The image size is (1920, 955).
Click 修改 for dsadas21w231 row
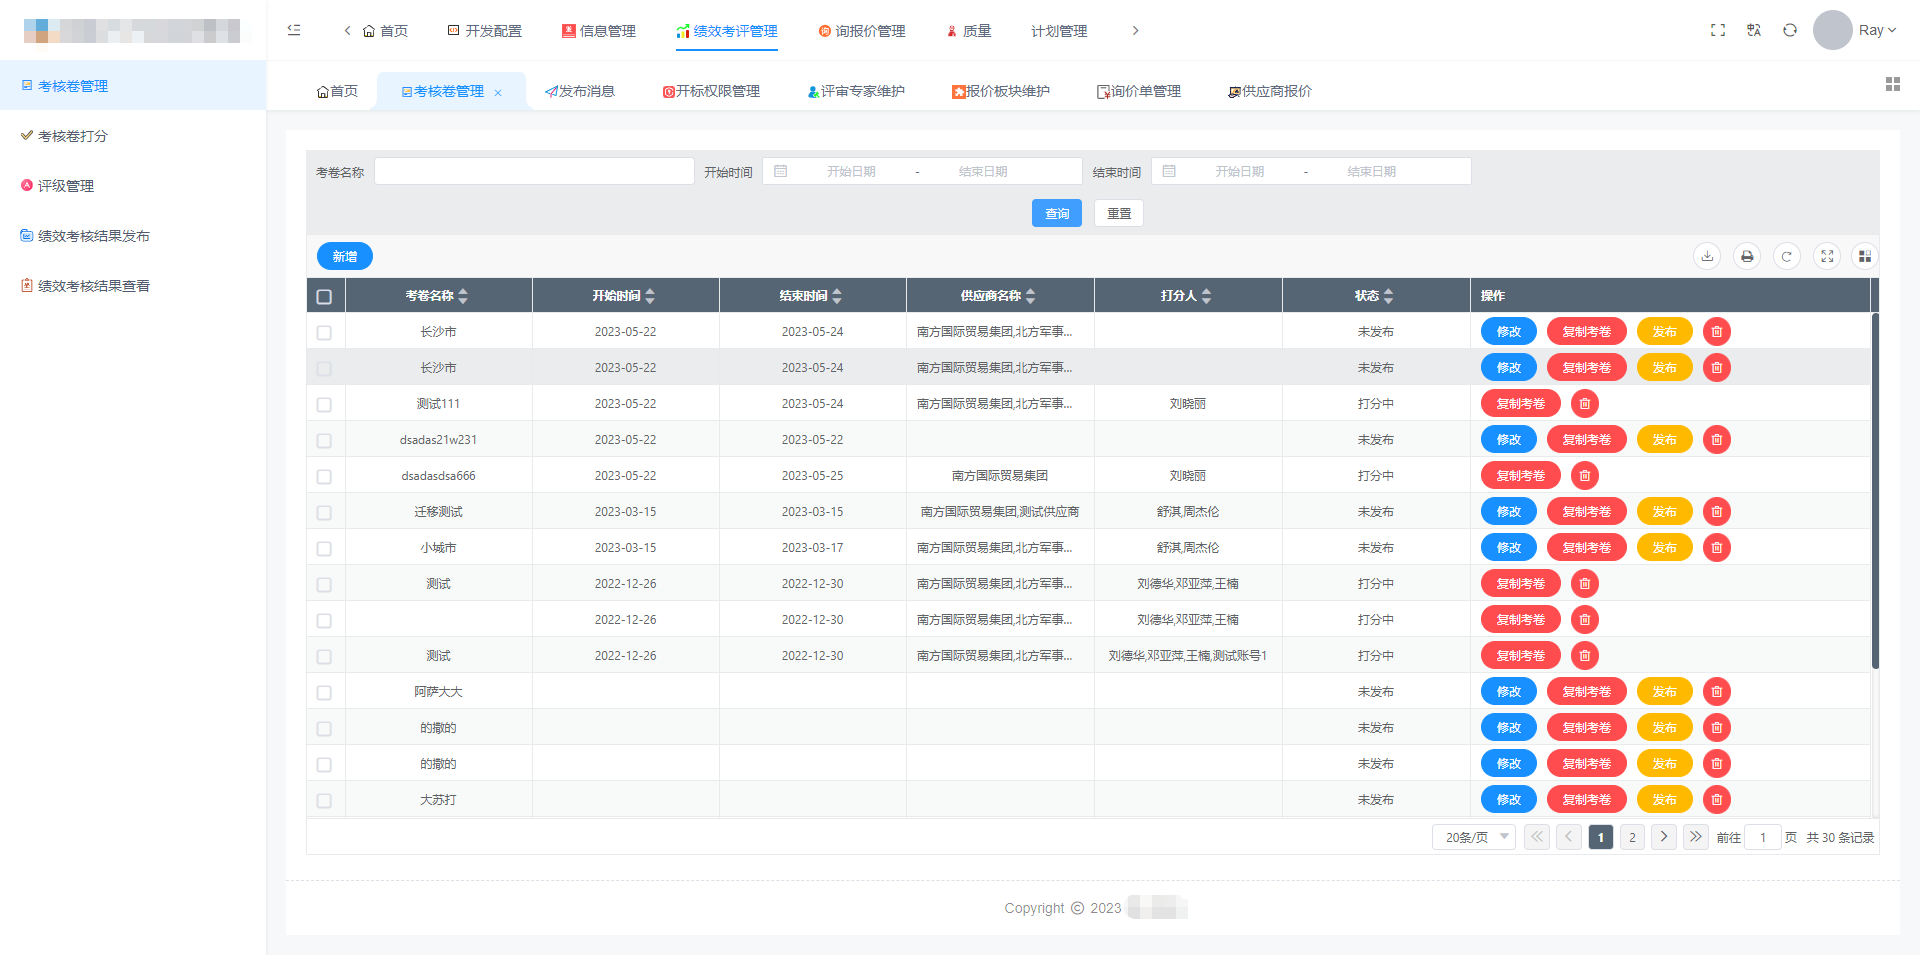click(x=1509, y=440)
